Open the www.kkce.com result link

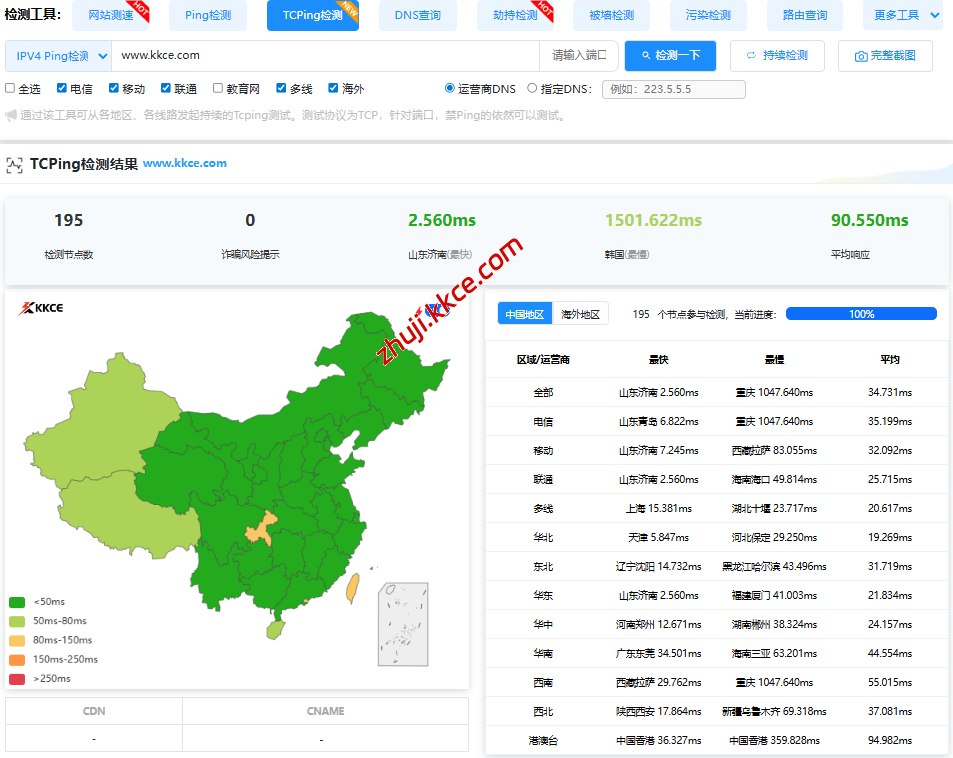185,163
